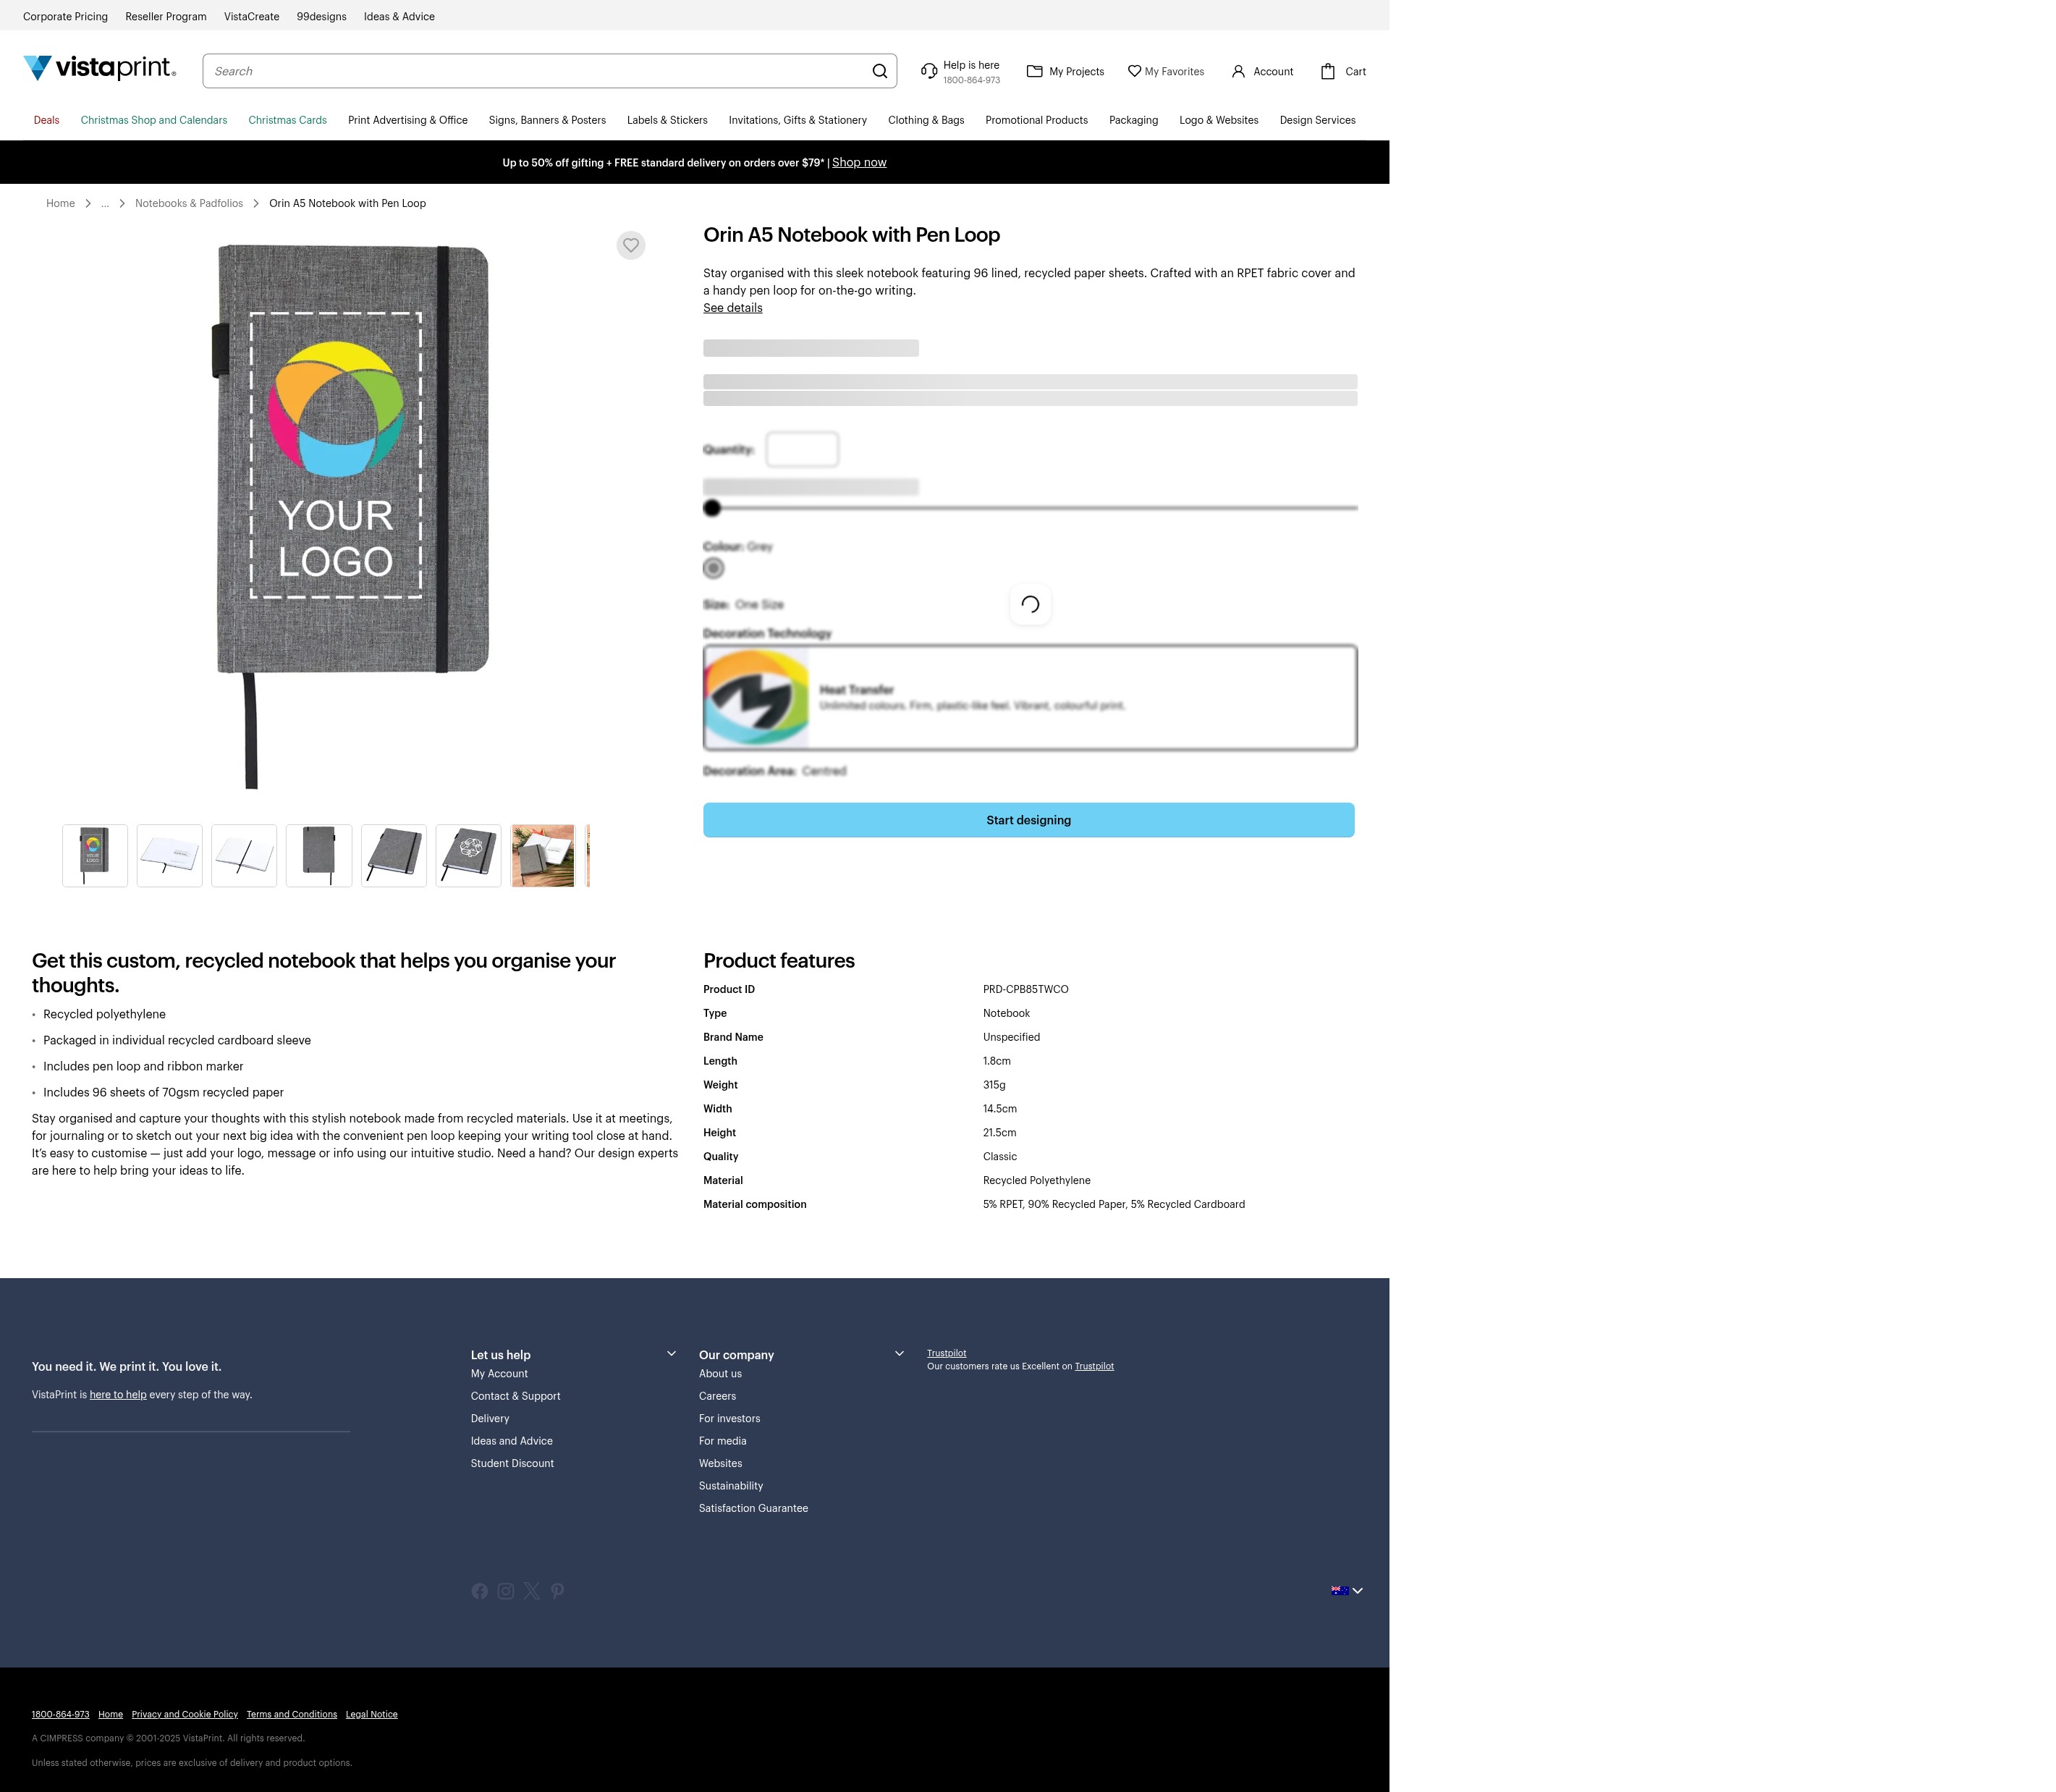Open the Privacy and Cookie Policy link

185,1714
